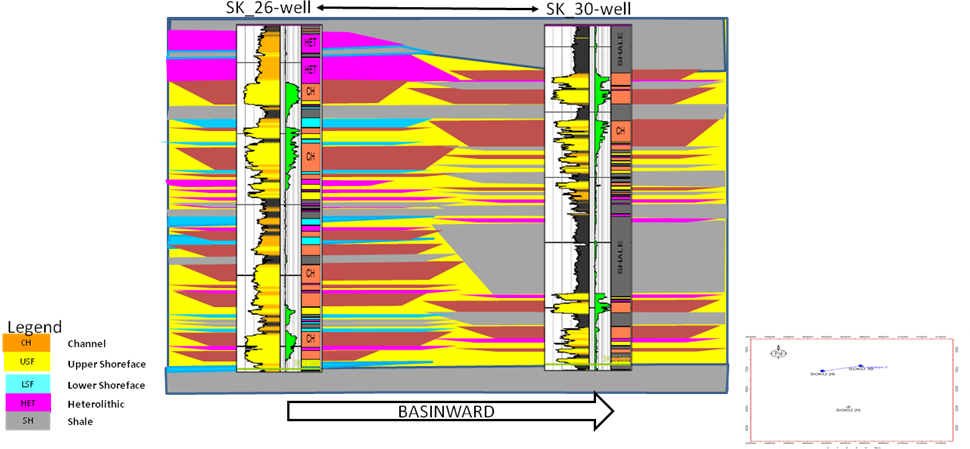Pick the cyan LSF legend swatch
The height and width of the screenshot is (449, 970).
click(26, 383)
